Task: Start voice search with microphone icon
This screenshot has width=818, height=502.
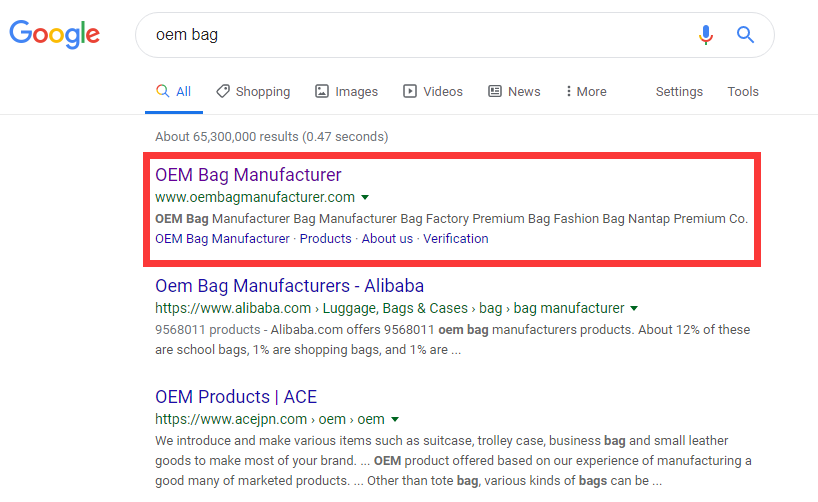Action: pos(706,35)
